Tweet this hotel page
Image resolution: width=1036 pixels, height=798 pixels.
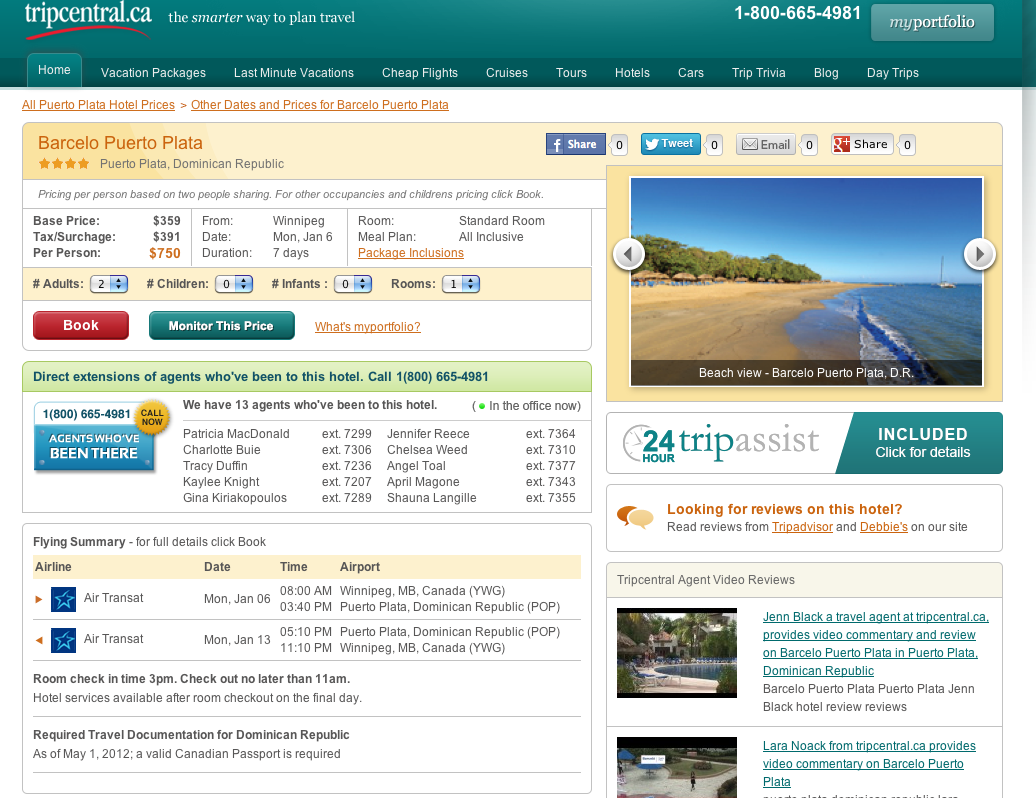coord(671,144)
